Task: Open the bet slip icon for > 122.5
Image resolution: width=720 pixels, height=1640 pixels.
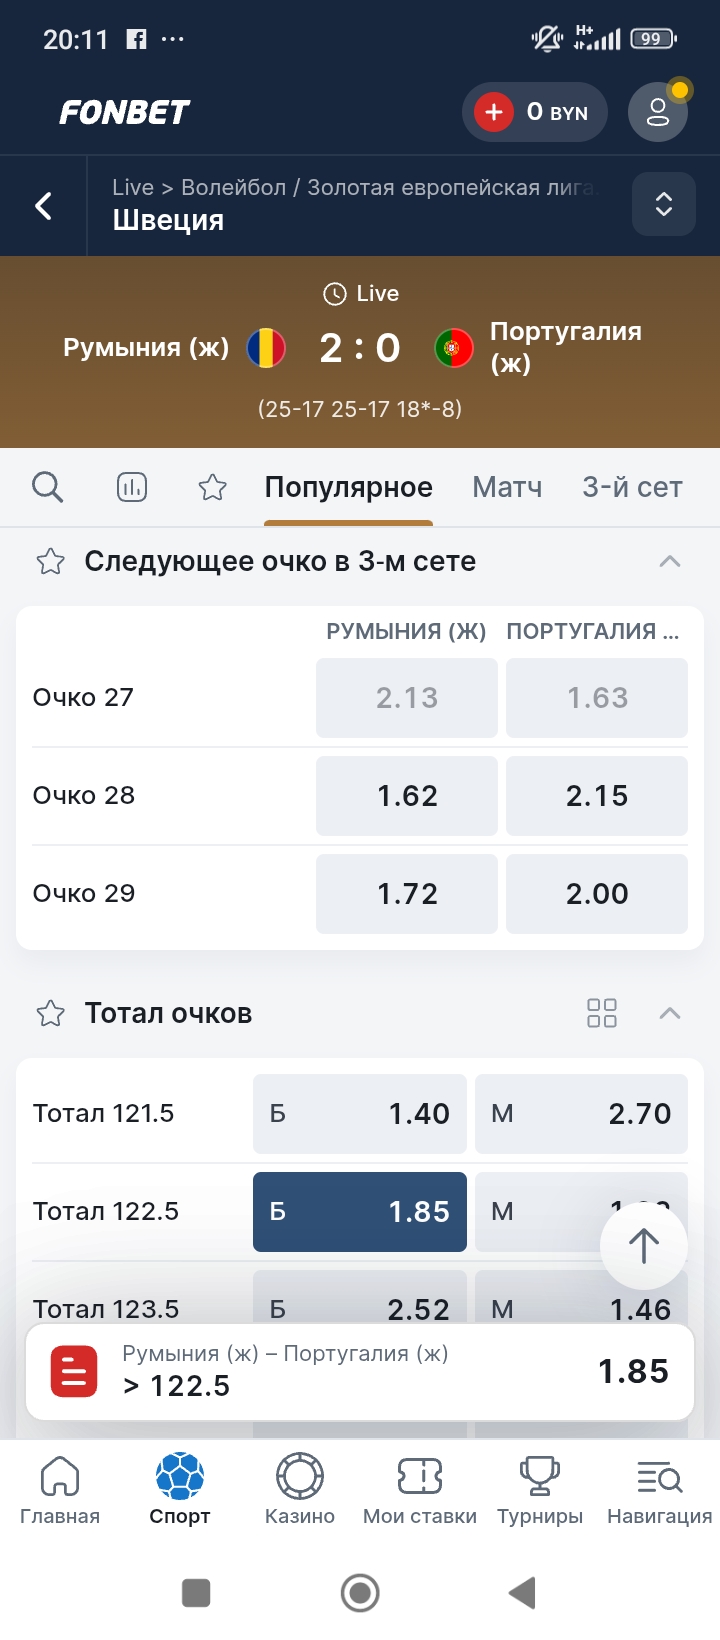Action: pos(74,1371)
